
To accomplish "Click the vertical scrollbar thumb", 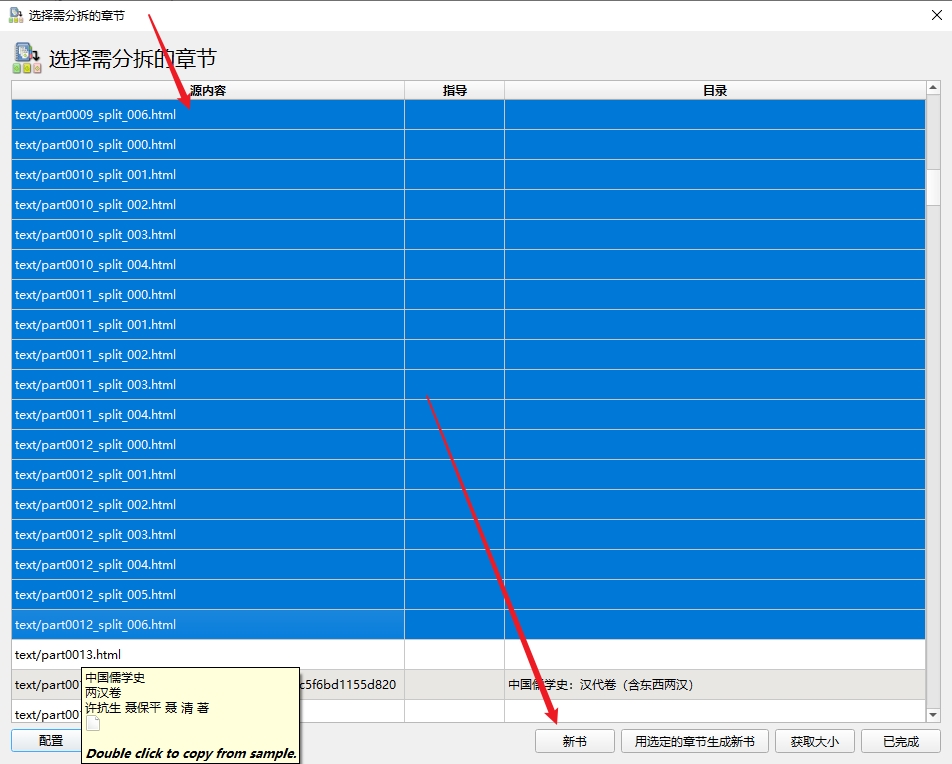I will point(934,187).
